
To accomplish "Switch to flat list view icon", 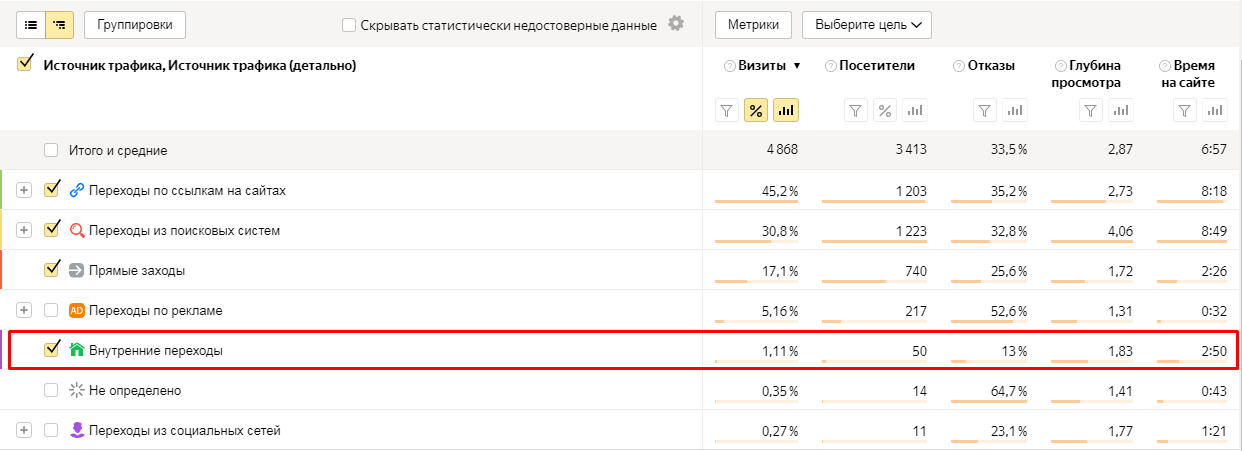I will tap(30, 25).
